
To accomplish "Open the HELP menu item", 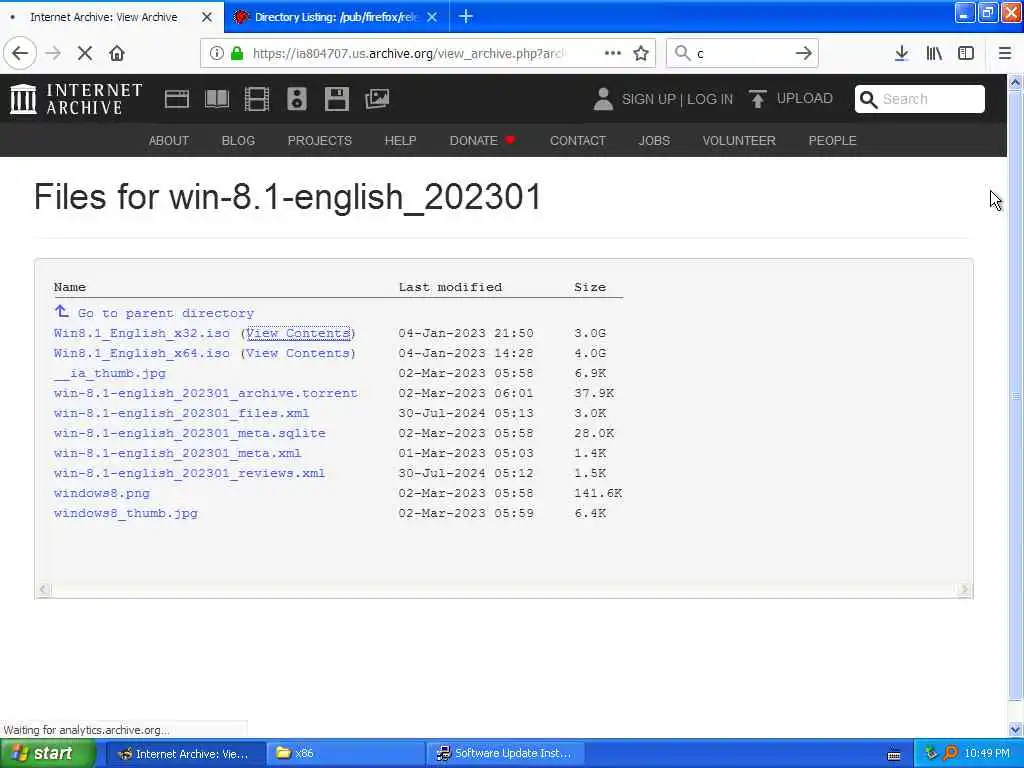I will pos(400,140).
